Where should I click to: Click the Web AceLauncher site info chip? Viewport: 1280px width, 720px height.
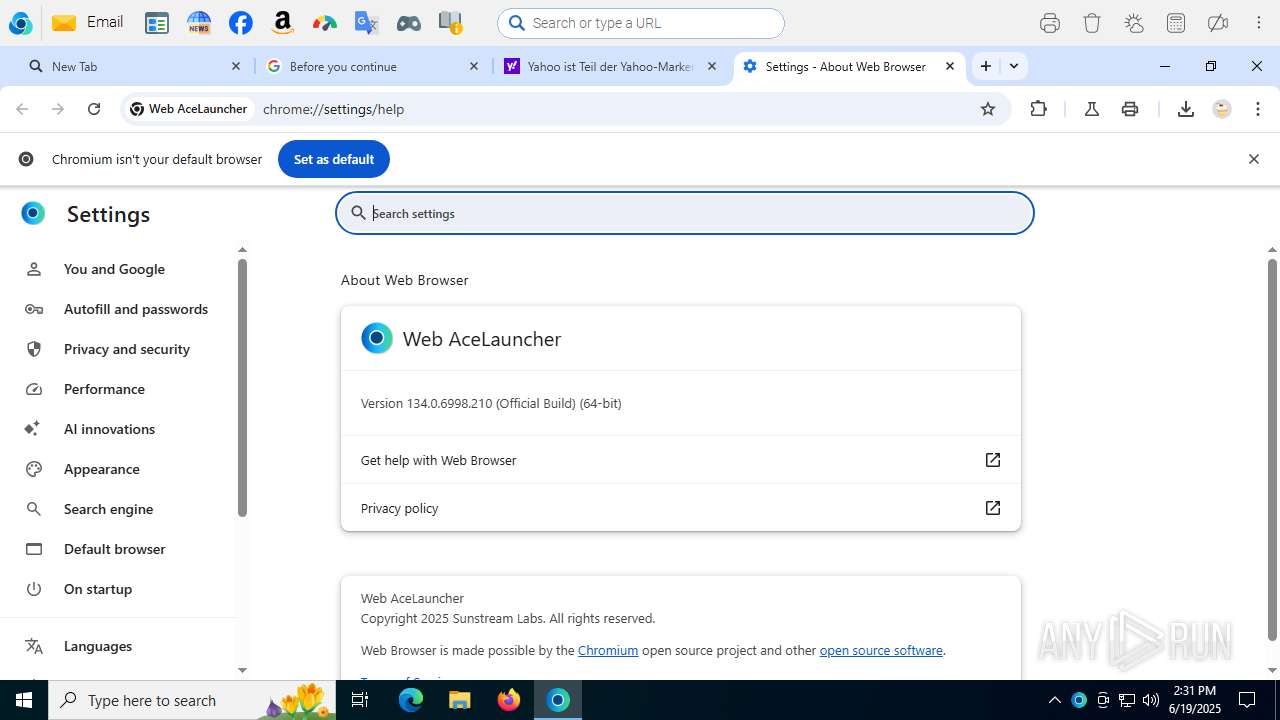click(x=188, y=109)
